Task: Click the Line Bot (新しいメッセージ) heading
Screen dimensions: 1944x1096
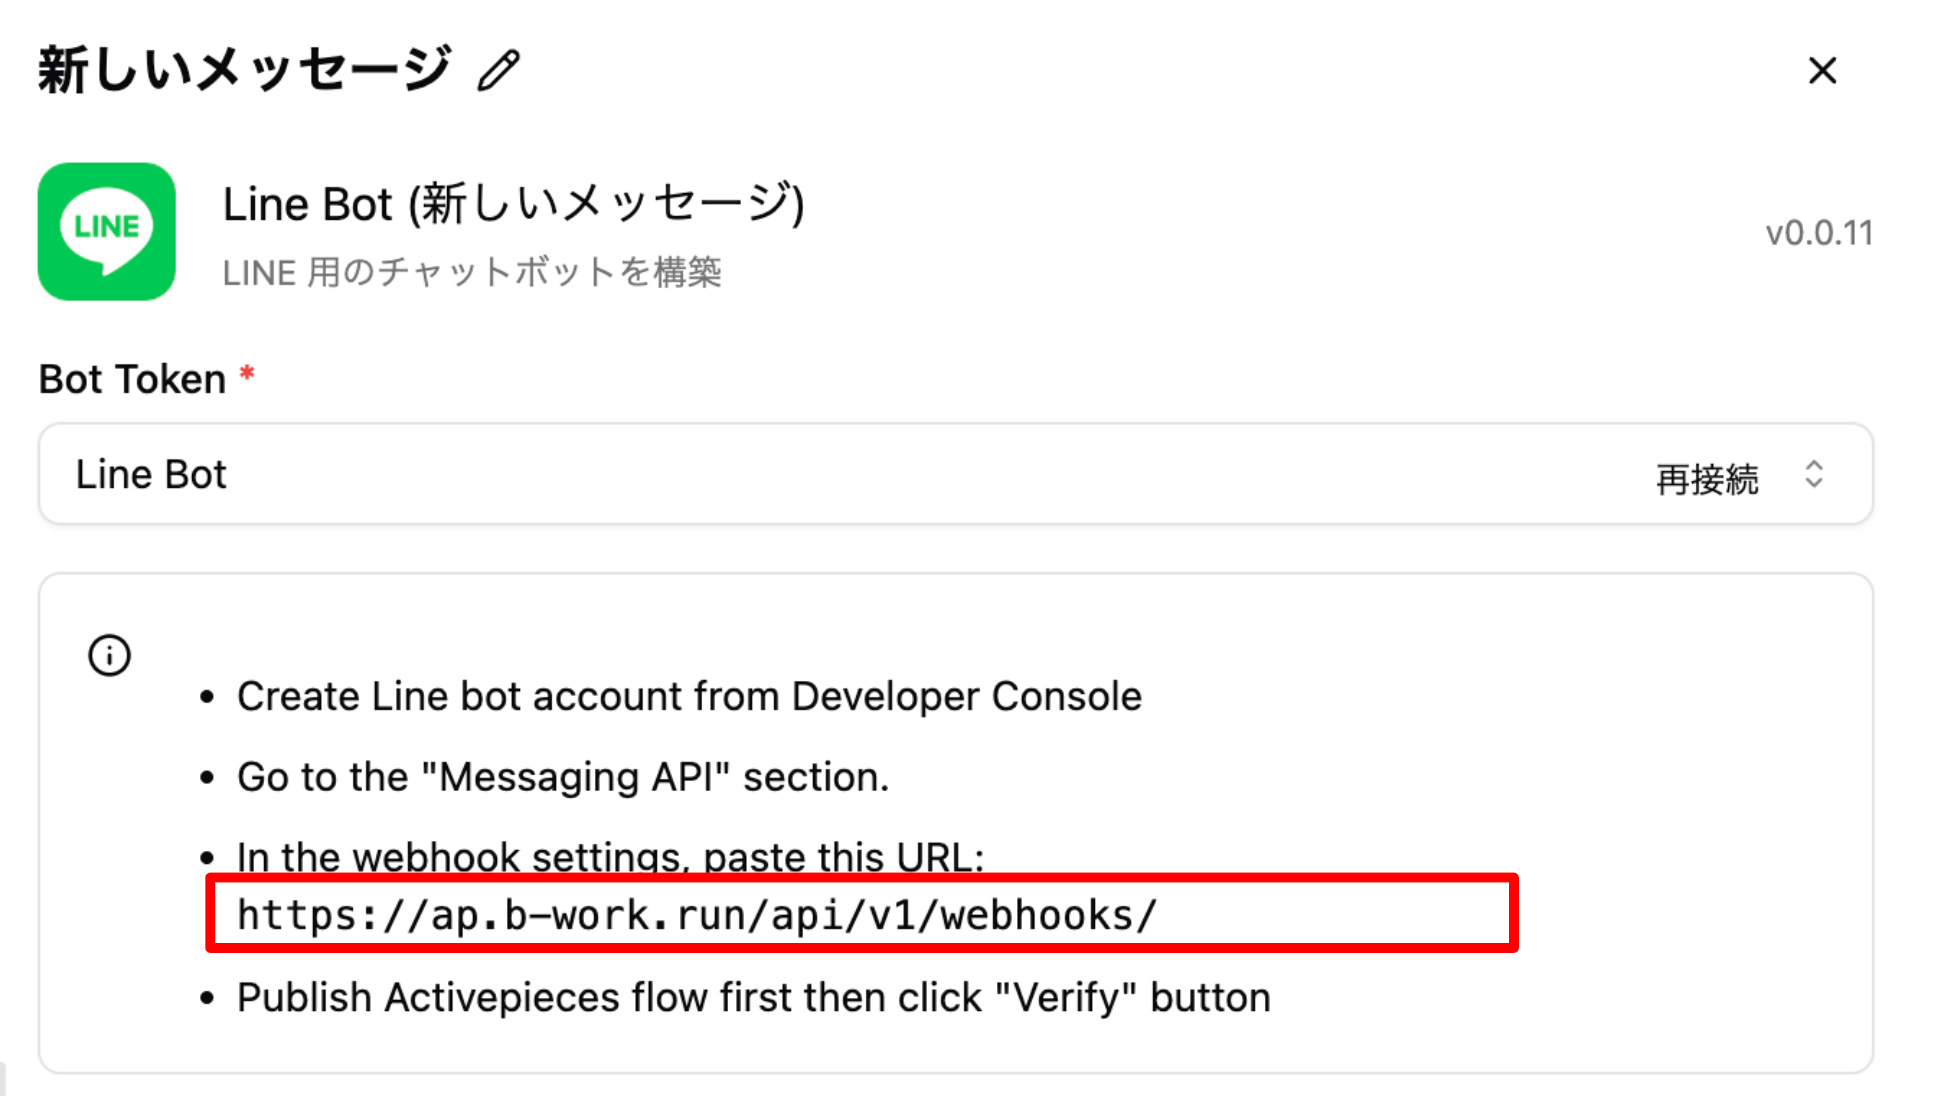Action: point(513,205)
